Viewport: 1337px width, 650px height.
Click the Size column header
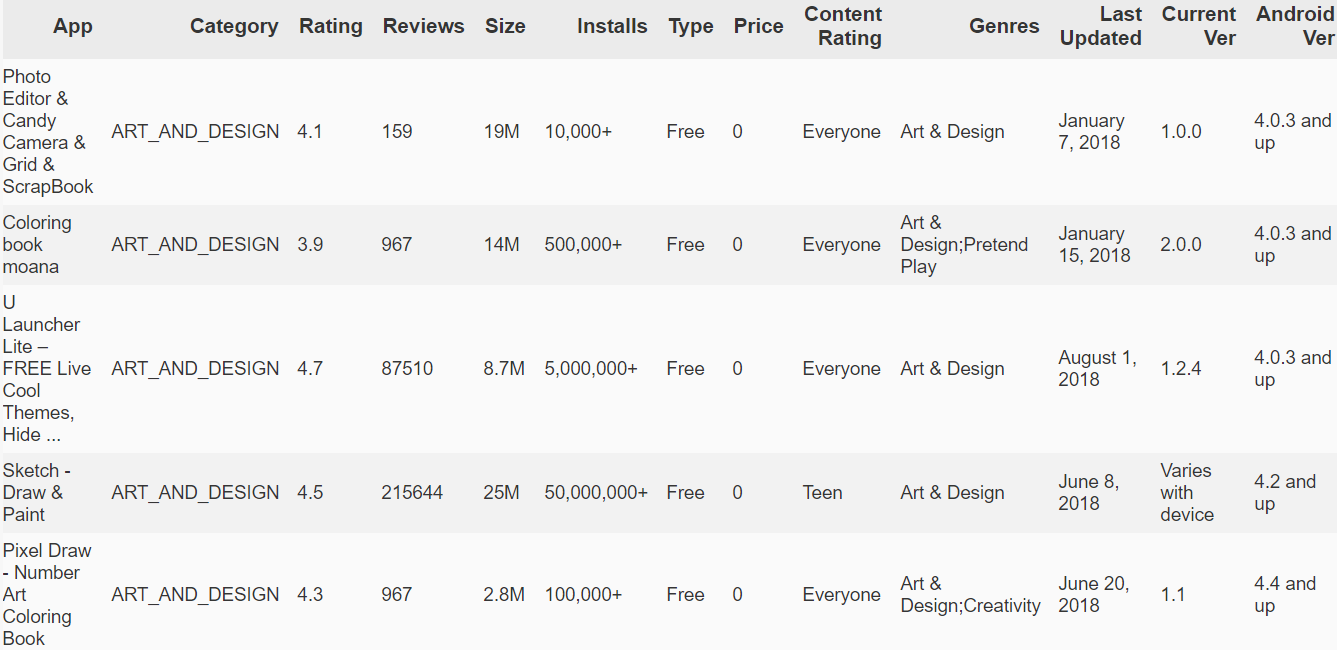point(505,27)
